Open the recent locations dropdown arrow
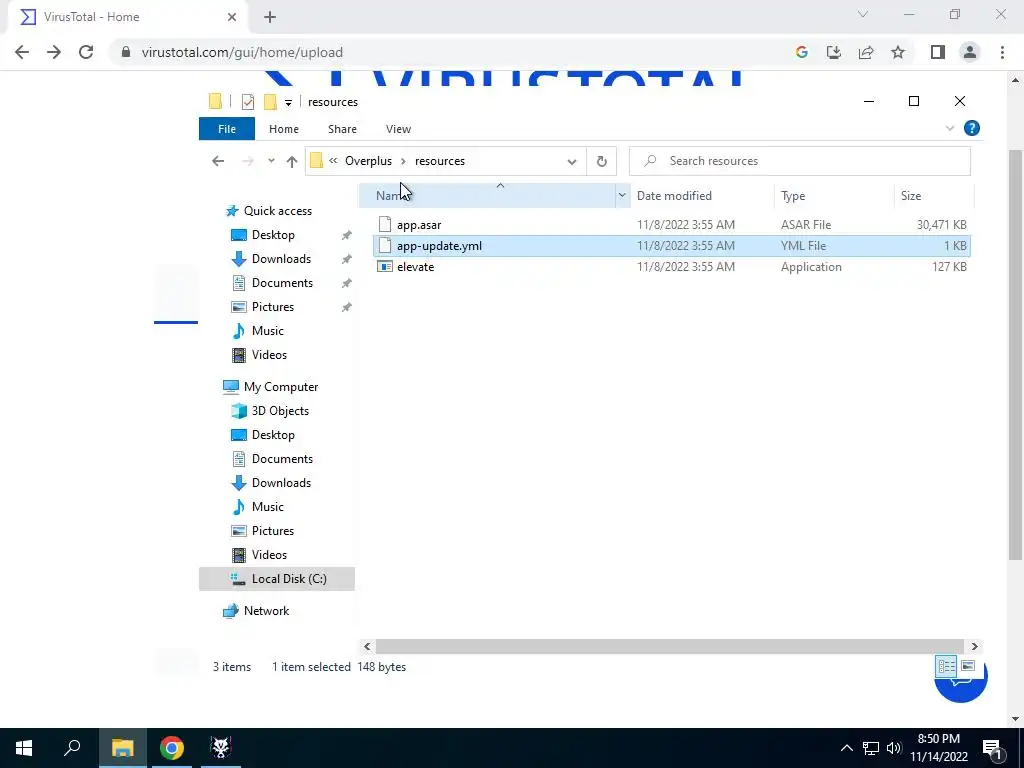The width and height of the screenshot is (1024, 768). (x=271, y=161)
